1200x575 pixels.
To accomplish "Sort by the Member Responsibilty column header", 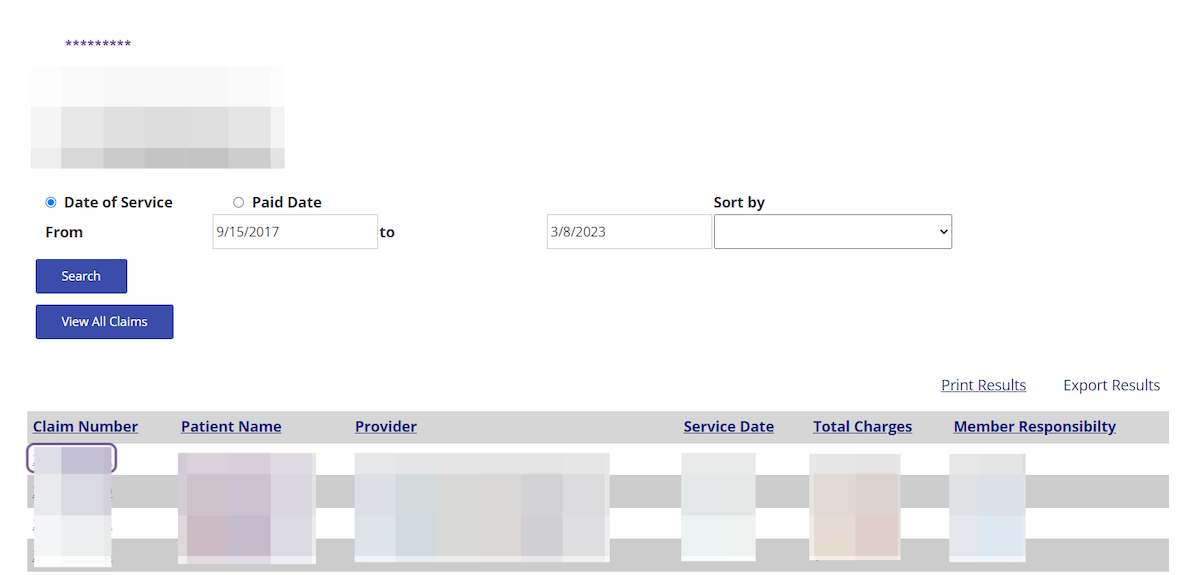I will click(x=1035, y=426).
